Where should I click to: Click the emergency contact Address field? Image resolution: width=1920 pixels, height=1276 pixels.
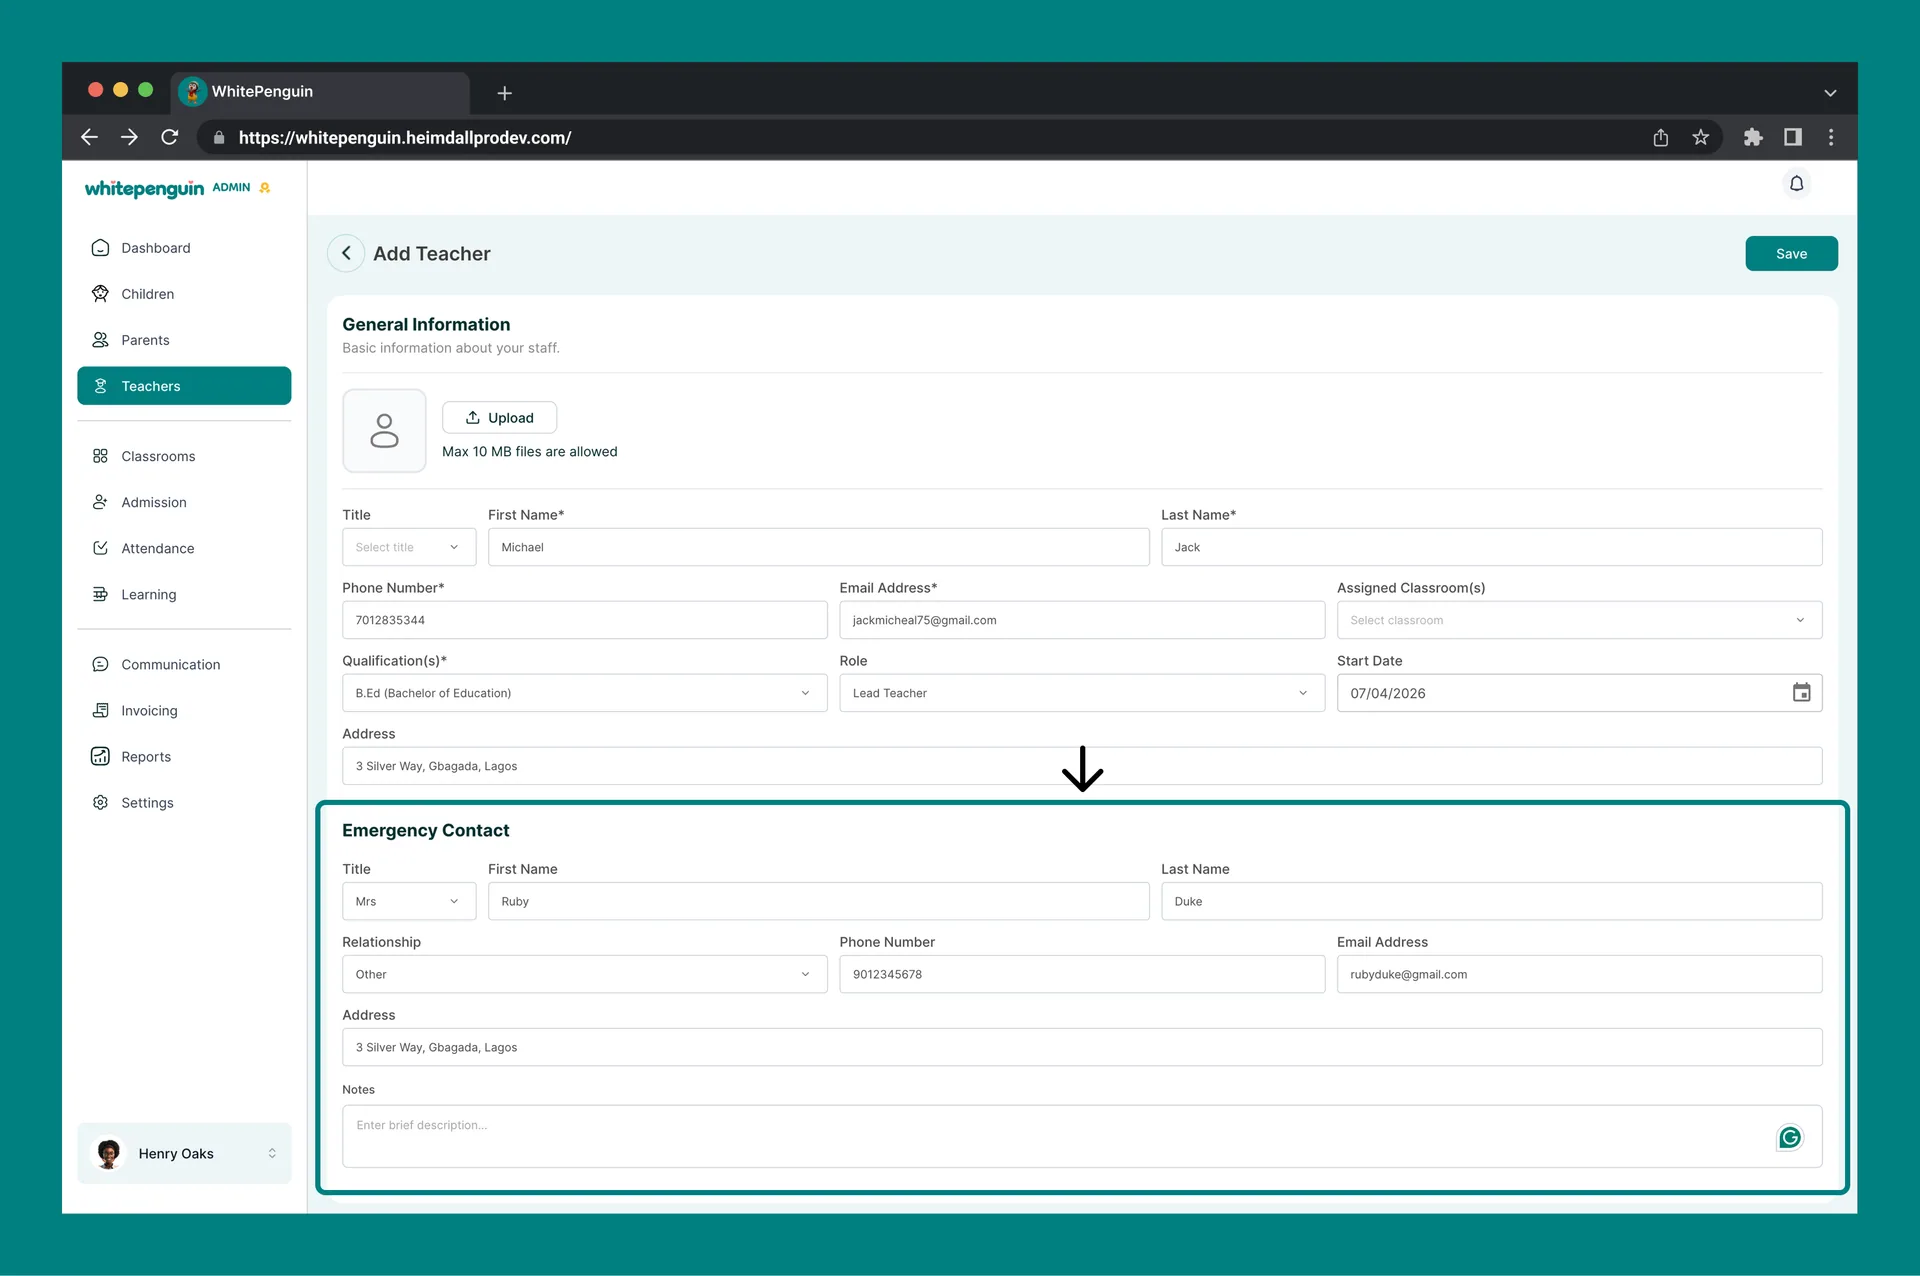click(x=1082, y=1047)
